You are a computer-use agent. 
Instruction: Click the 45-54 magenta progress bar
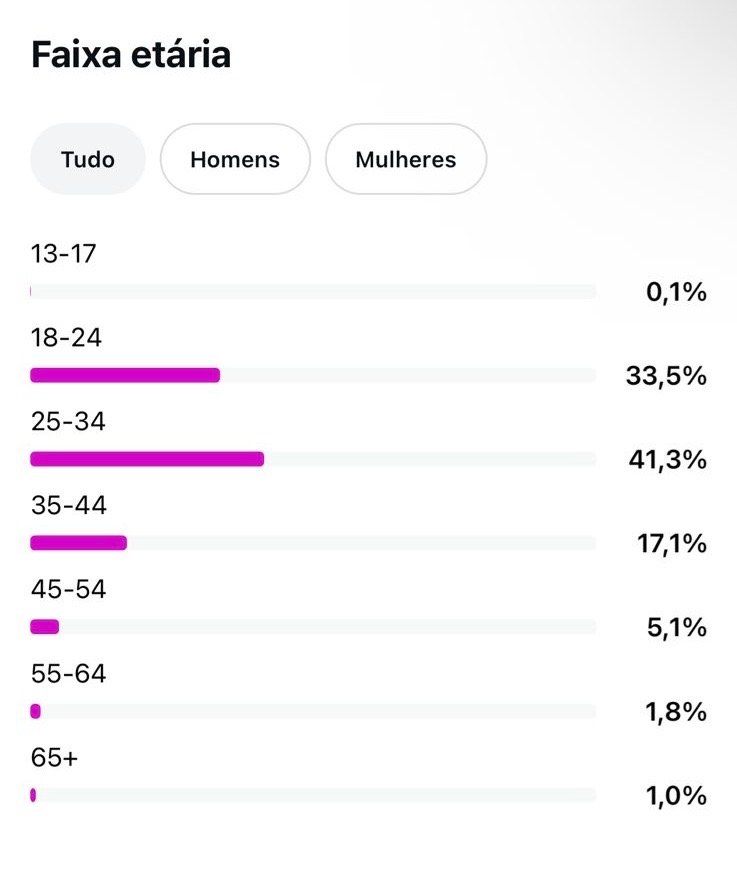click(45, 627)
